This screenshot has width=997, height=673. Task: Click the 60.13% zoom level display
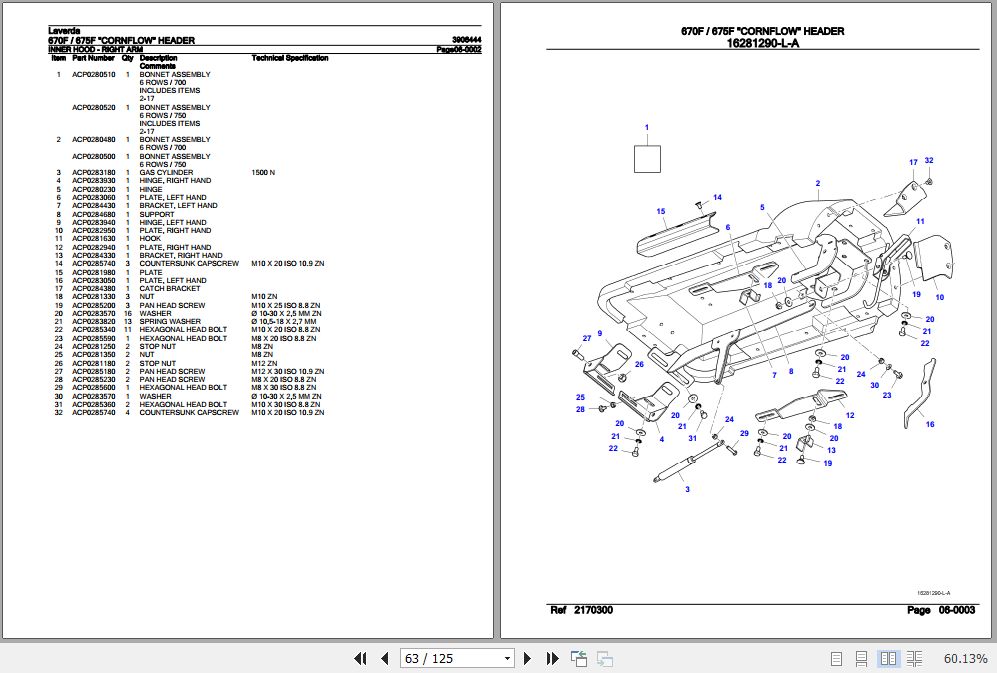966,658
